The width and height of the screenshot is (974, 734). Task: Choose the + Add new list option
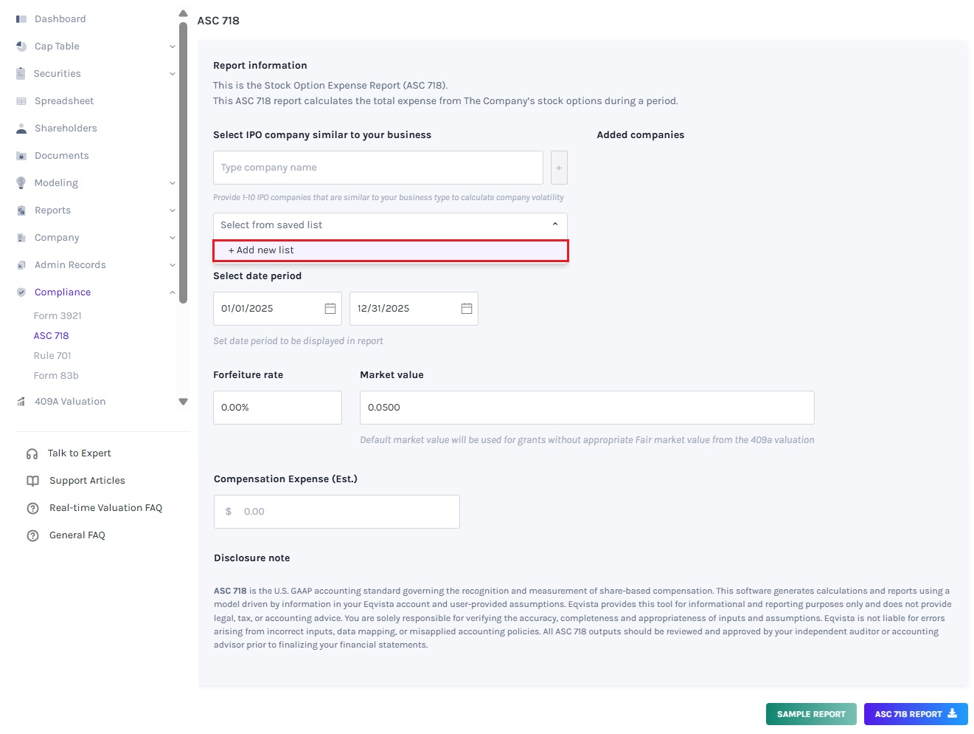391,250
